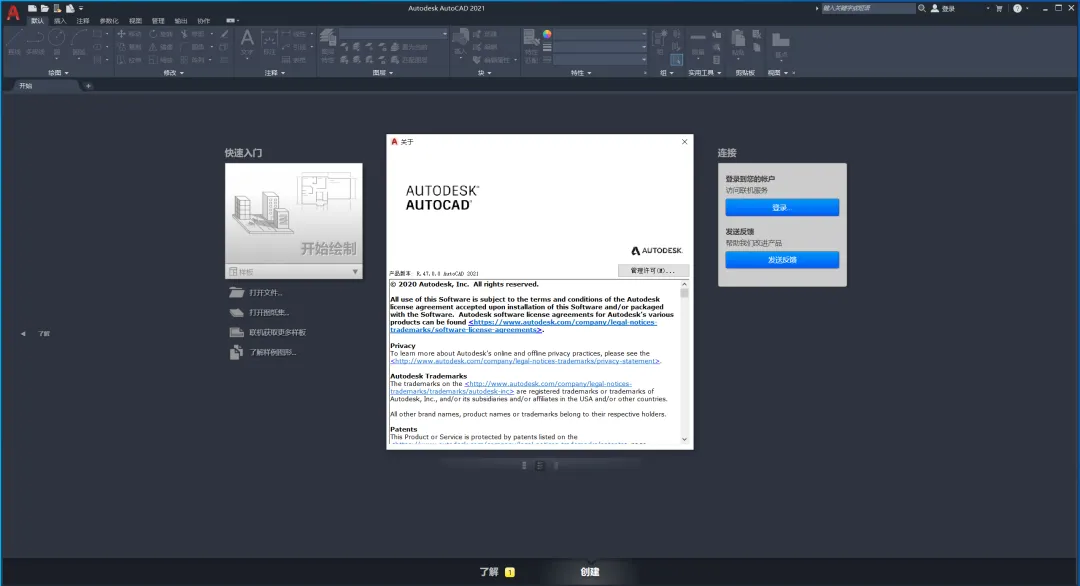Expand the 修改 (Modify) panel dropdown
The height and width of the screenshot is (586, 1080).
pyautogui.click(x=174, y=73)
